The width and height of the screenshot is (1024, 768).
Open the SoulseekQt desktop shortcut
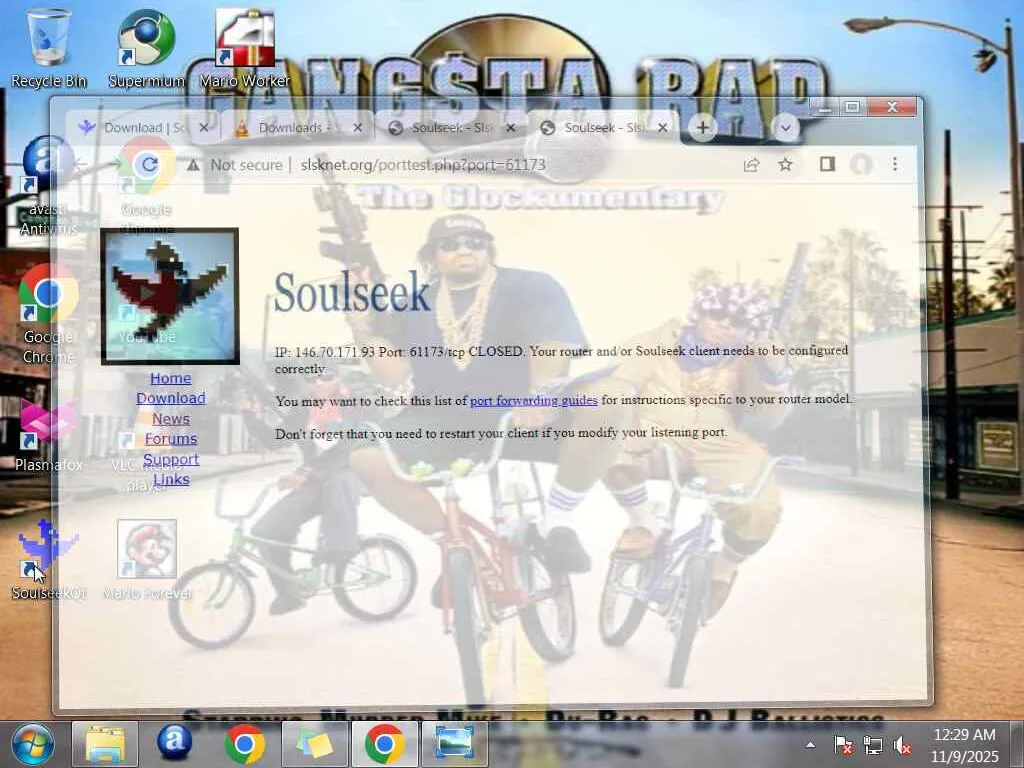tap(48, 560)
